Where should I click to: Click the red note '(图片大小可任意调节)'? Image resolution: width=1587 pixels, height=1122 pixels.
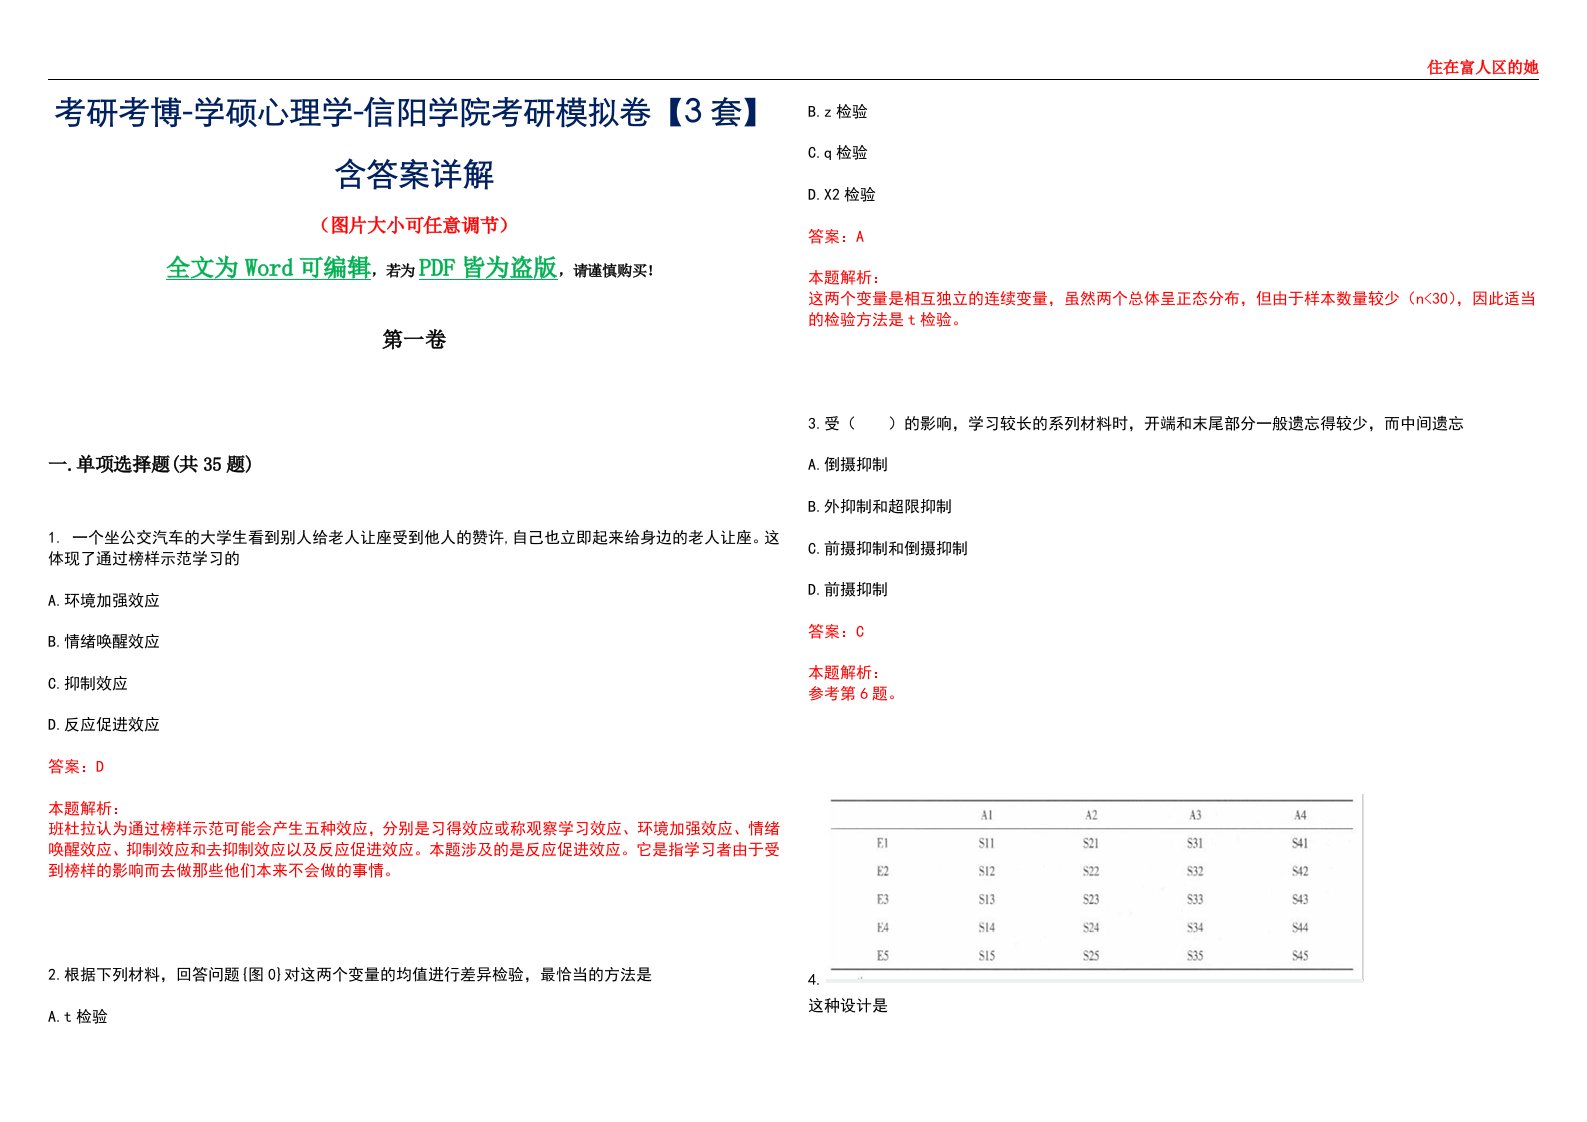point(414,225)
